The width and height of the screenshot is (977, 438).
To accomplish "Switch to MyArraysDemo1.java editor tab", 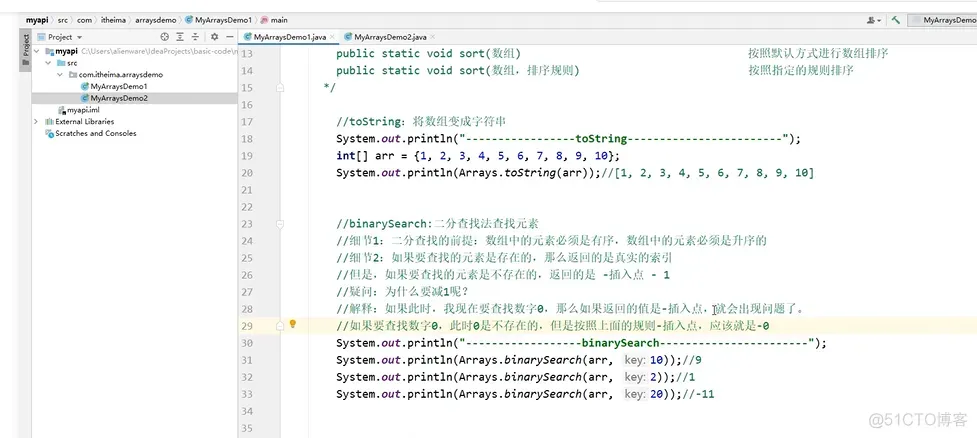I will 290,37.
